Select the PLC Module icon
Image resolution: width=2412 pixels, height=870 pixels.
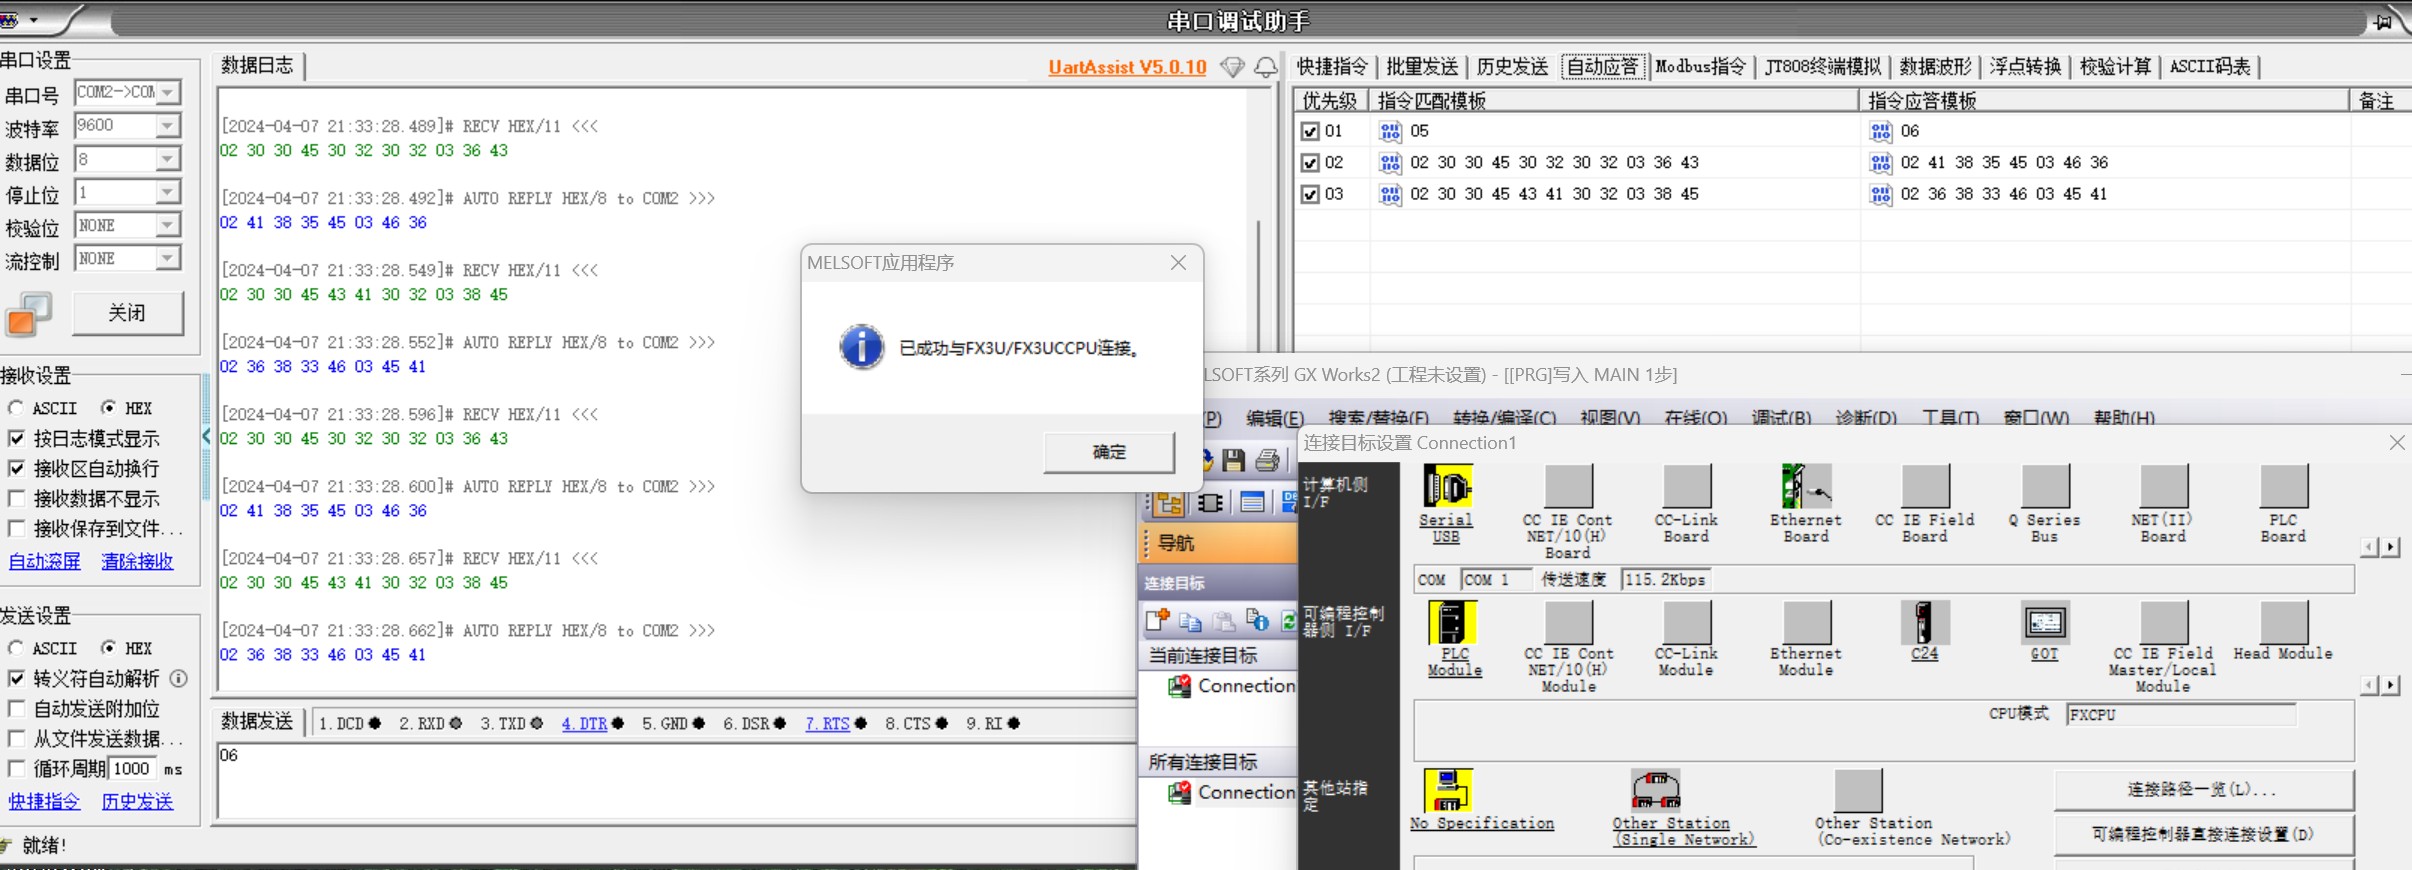[x=1453, y=622]
